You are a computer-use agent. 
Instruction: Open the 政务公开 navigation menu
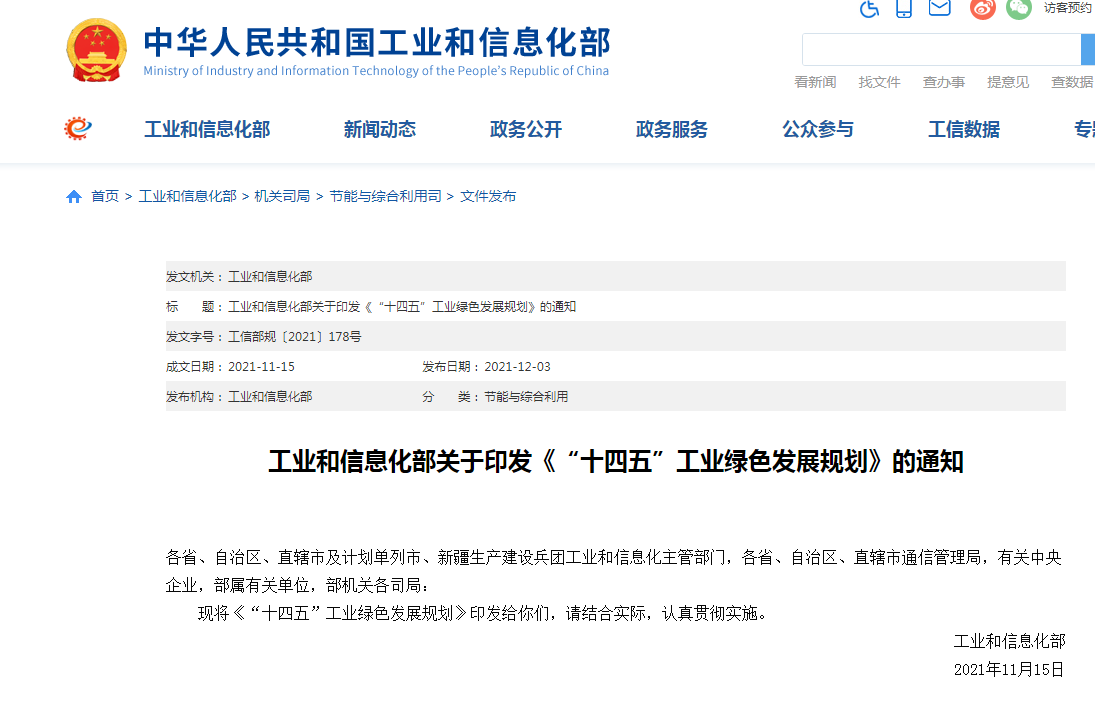tap(526, 129)
